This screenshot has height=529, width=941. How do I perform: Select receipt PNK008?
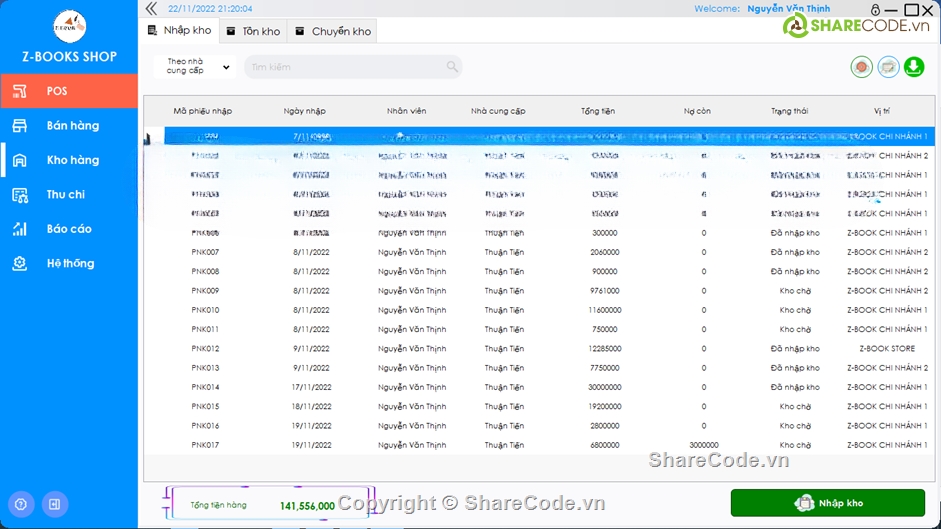(205, 271)
